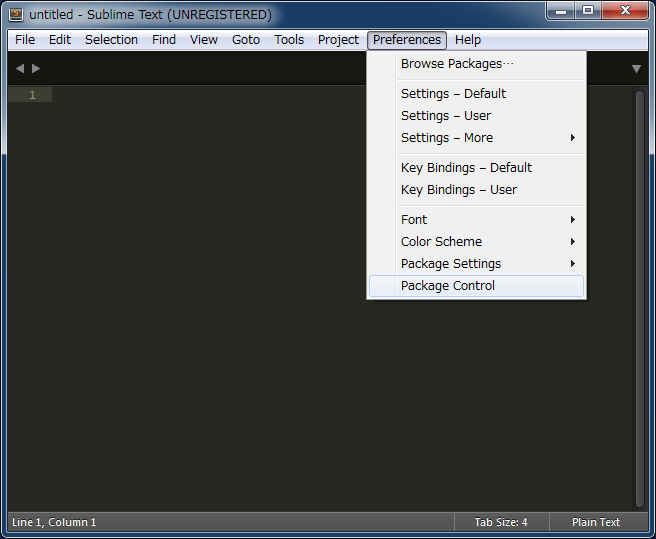The height and width of the screenshot is (539, 656).
Task: Close the Preferences menu via its title
Action: pyautogui.click(x=407, y=40)
